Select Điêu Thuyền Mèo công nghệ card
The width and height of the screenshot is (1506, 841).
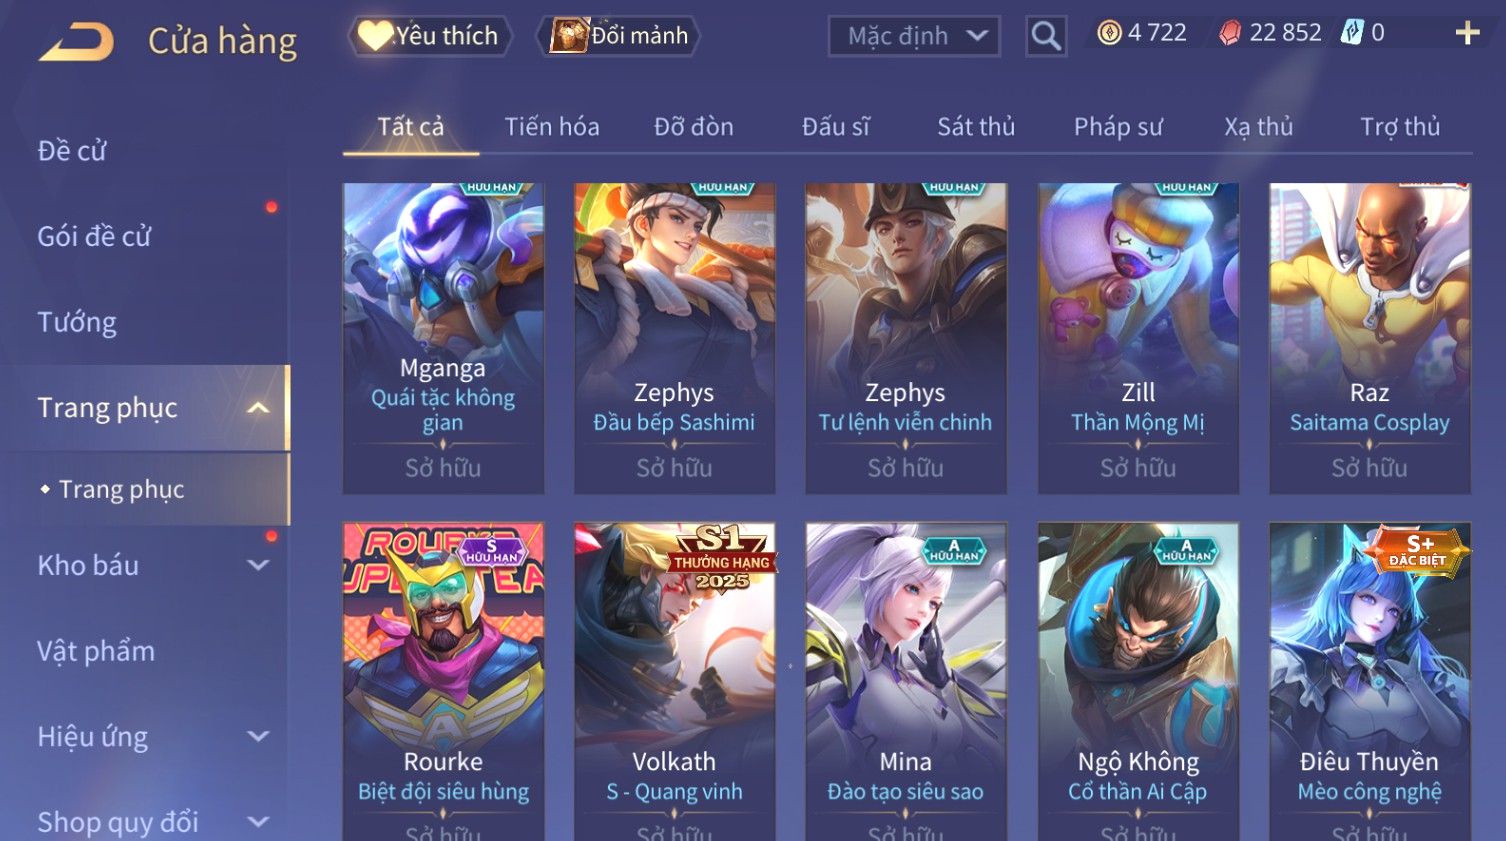[1369, 681]
